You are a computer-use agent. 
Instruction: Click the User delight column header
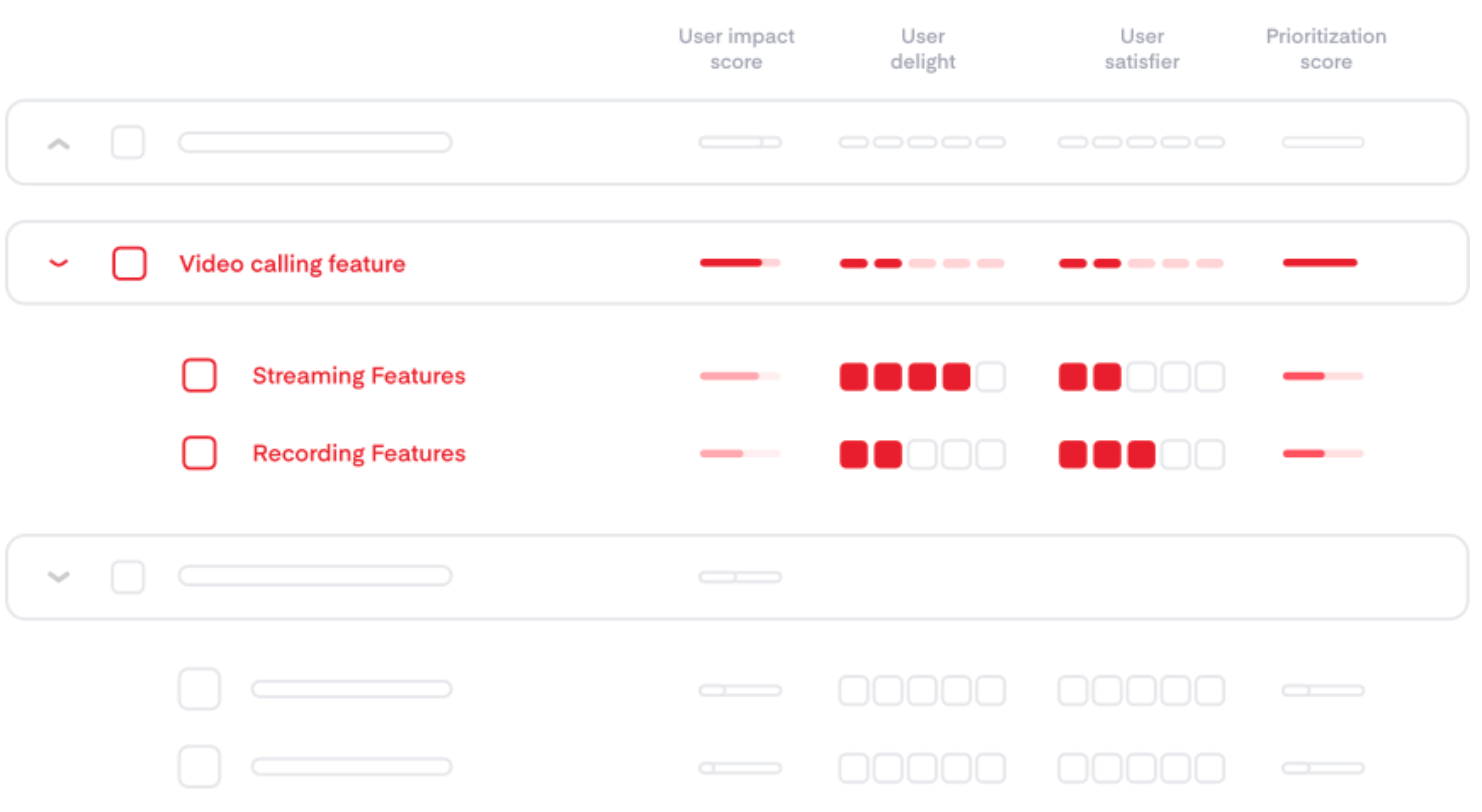click(922, 49)
